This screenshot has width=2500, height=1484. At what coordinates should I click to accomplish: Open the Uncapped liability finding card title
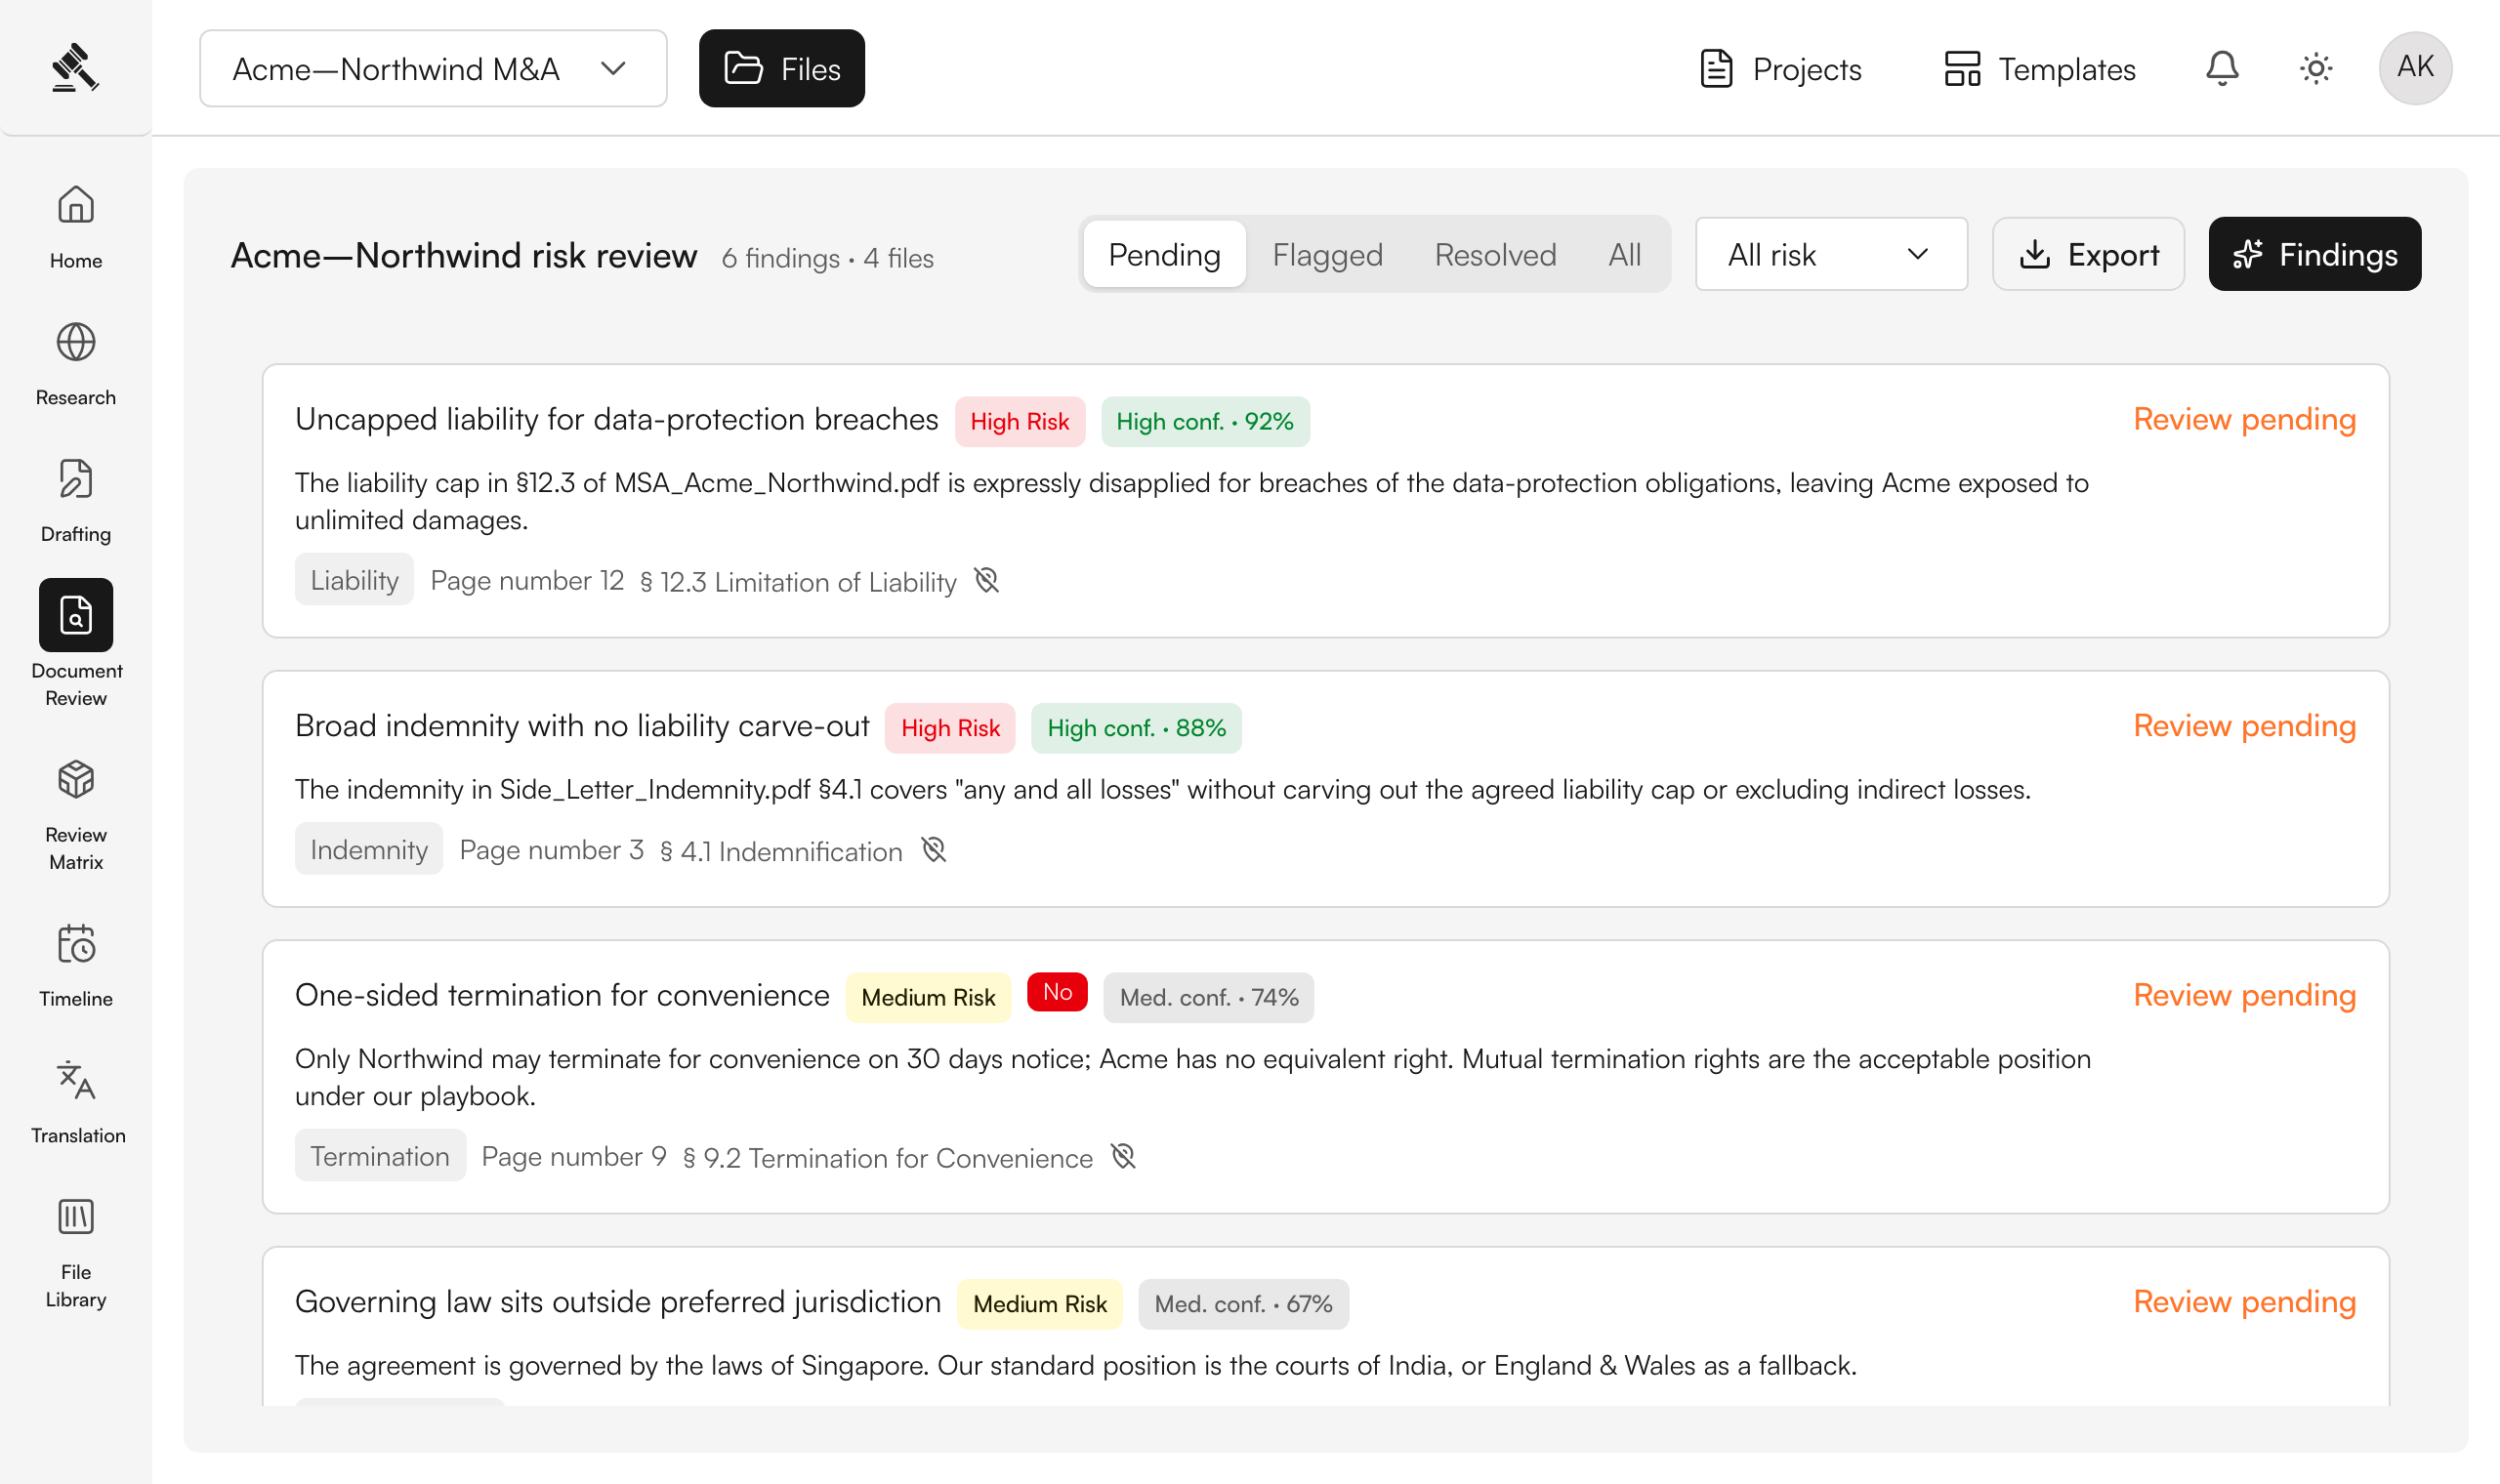coord(616,419)
